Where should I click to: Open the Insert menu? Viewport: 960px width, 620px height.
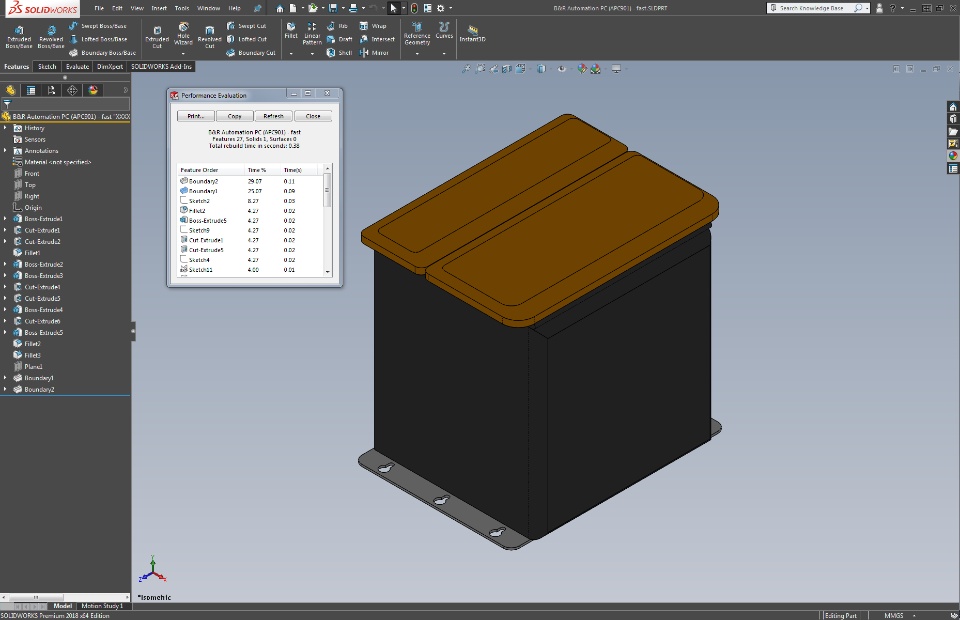click(x=158, y=8)
